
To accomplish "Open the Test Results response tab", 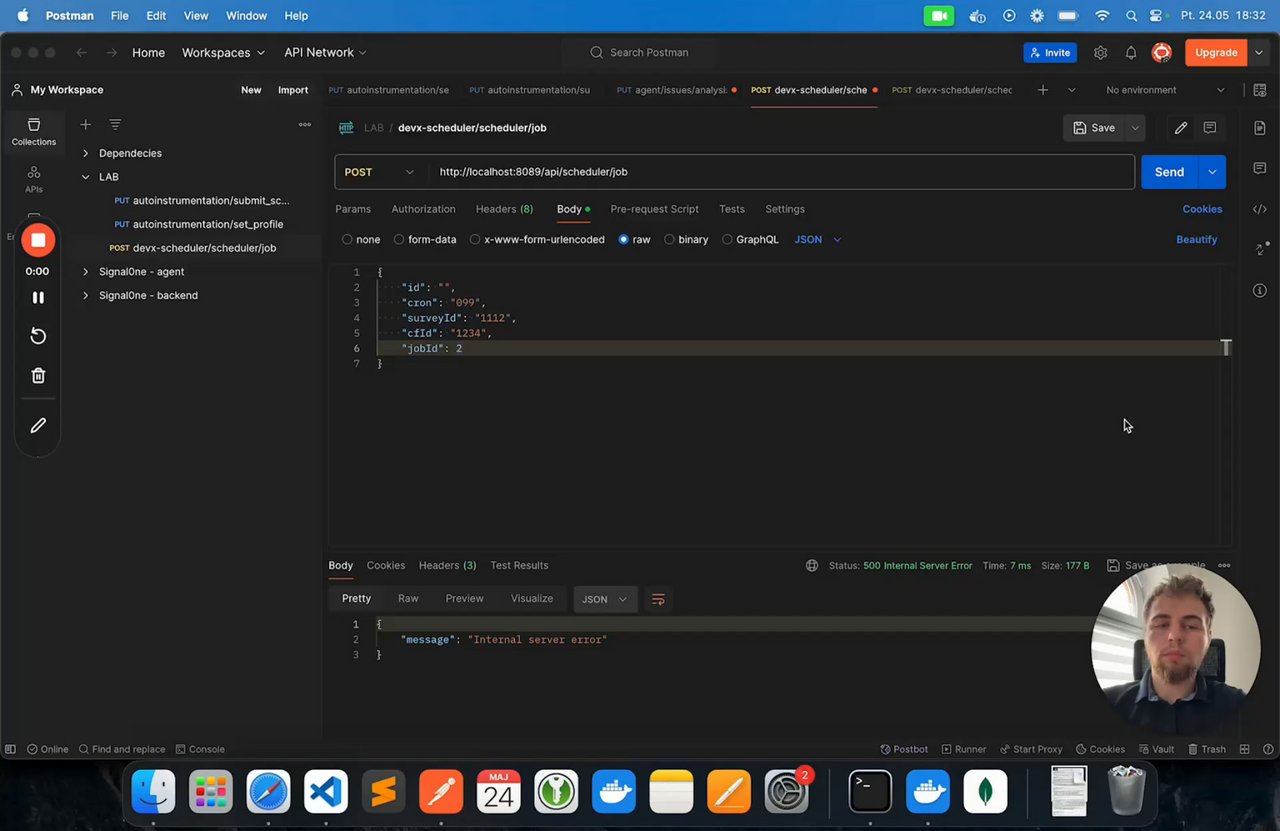I will pos(519,565).
